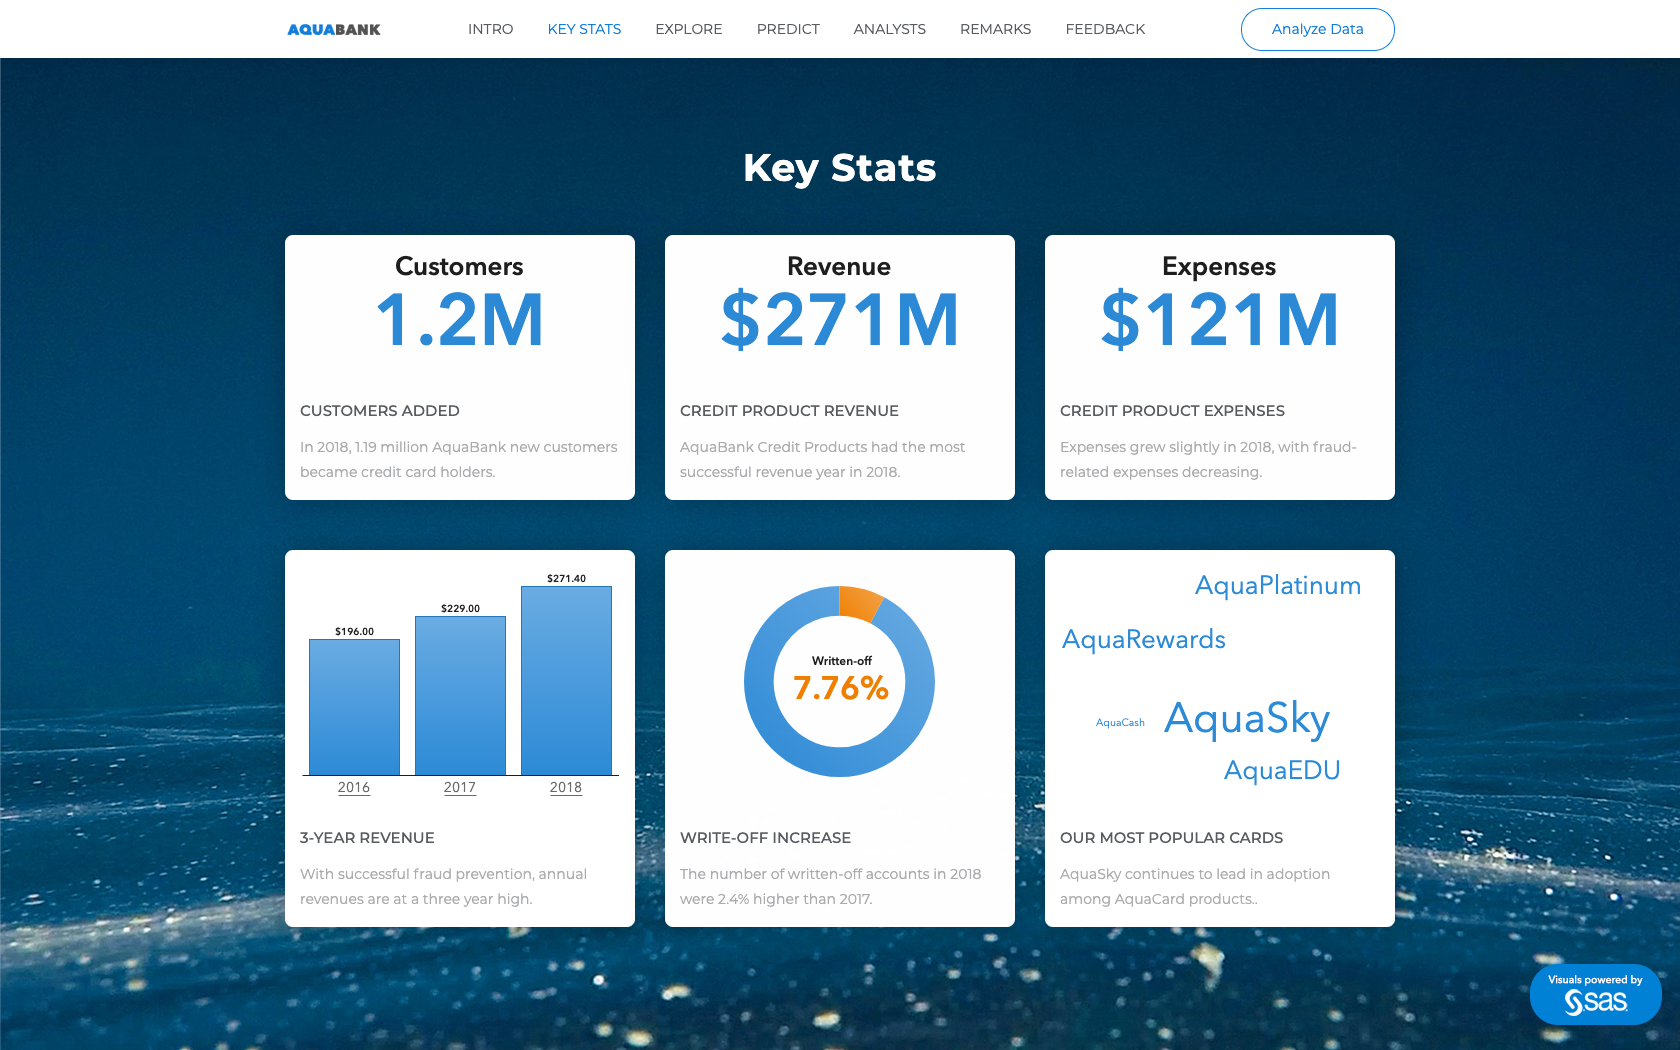Open the FEEDBACK section
Viewport: 1680px width, 1050px height.
click(x=1105, y=29)
